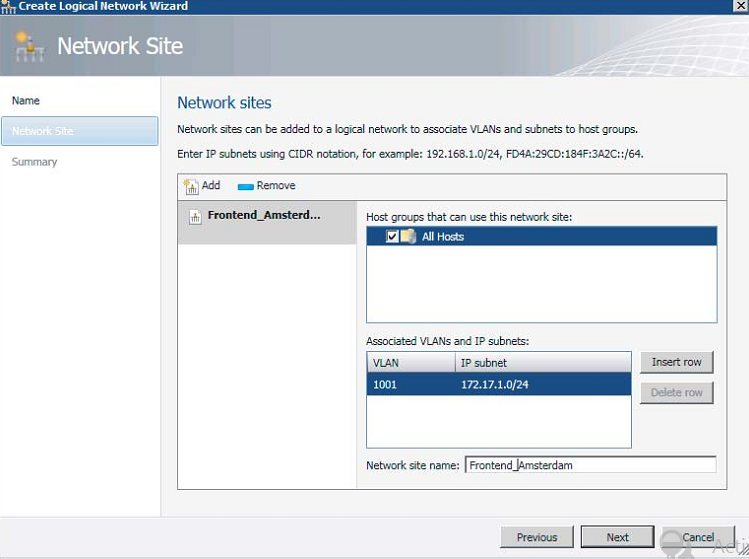This screenshot has width=749, height=559.
Task: Go to the Summary wizard step
Action: tap(34, 162)
